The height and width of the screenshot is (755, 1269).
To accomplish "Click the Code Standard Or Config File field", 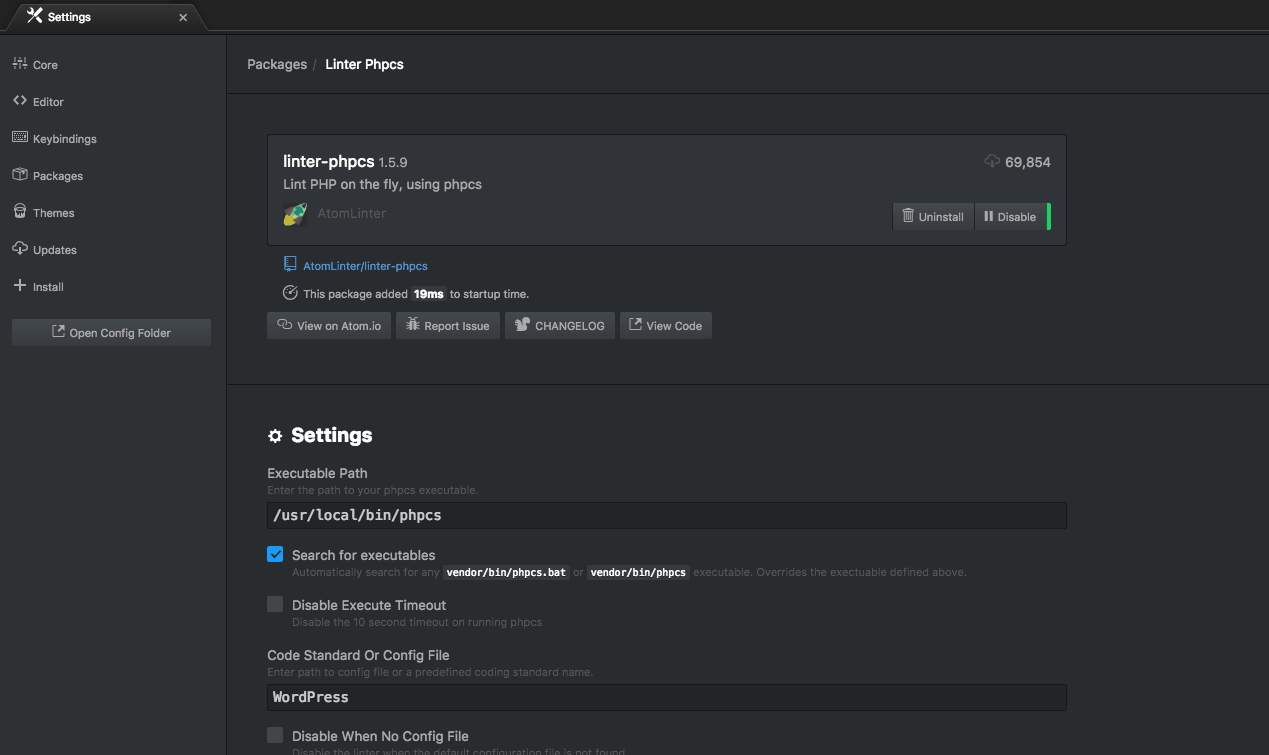I will click(x=666, y=697).
